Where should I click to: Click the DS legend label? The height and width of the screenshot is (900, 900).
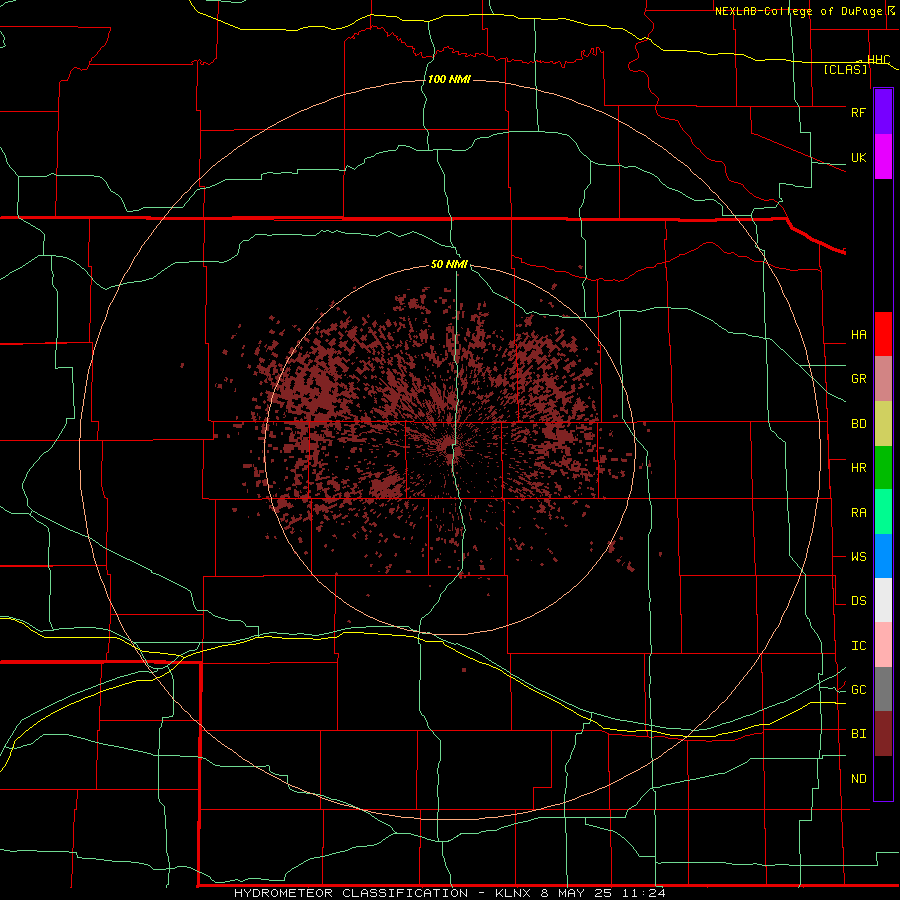[x=858, y=600]
